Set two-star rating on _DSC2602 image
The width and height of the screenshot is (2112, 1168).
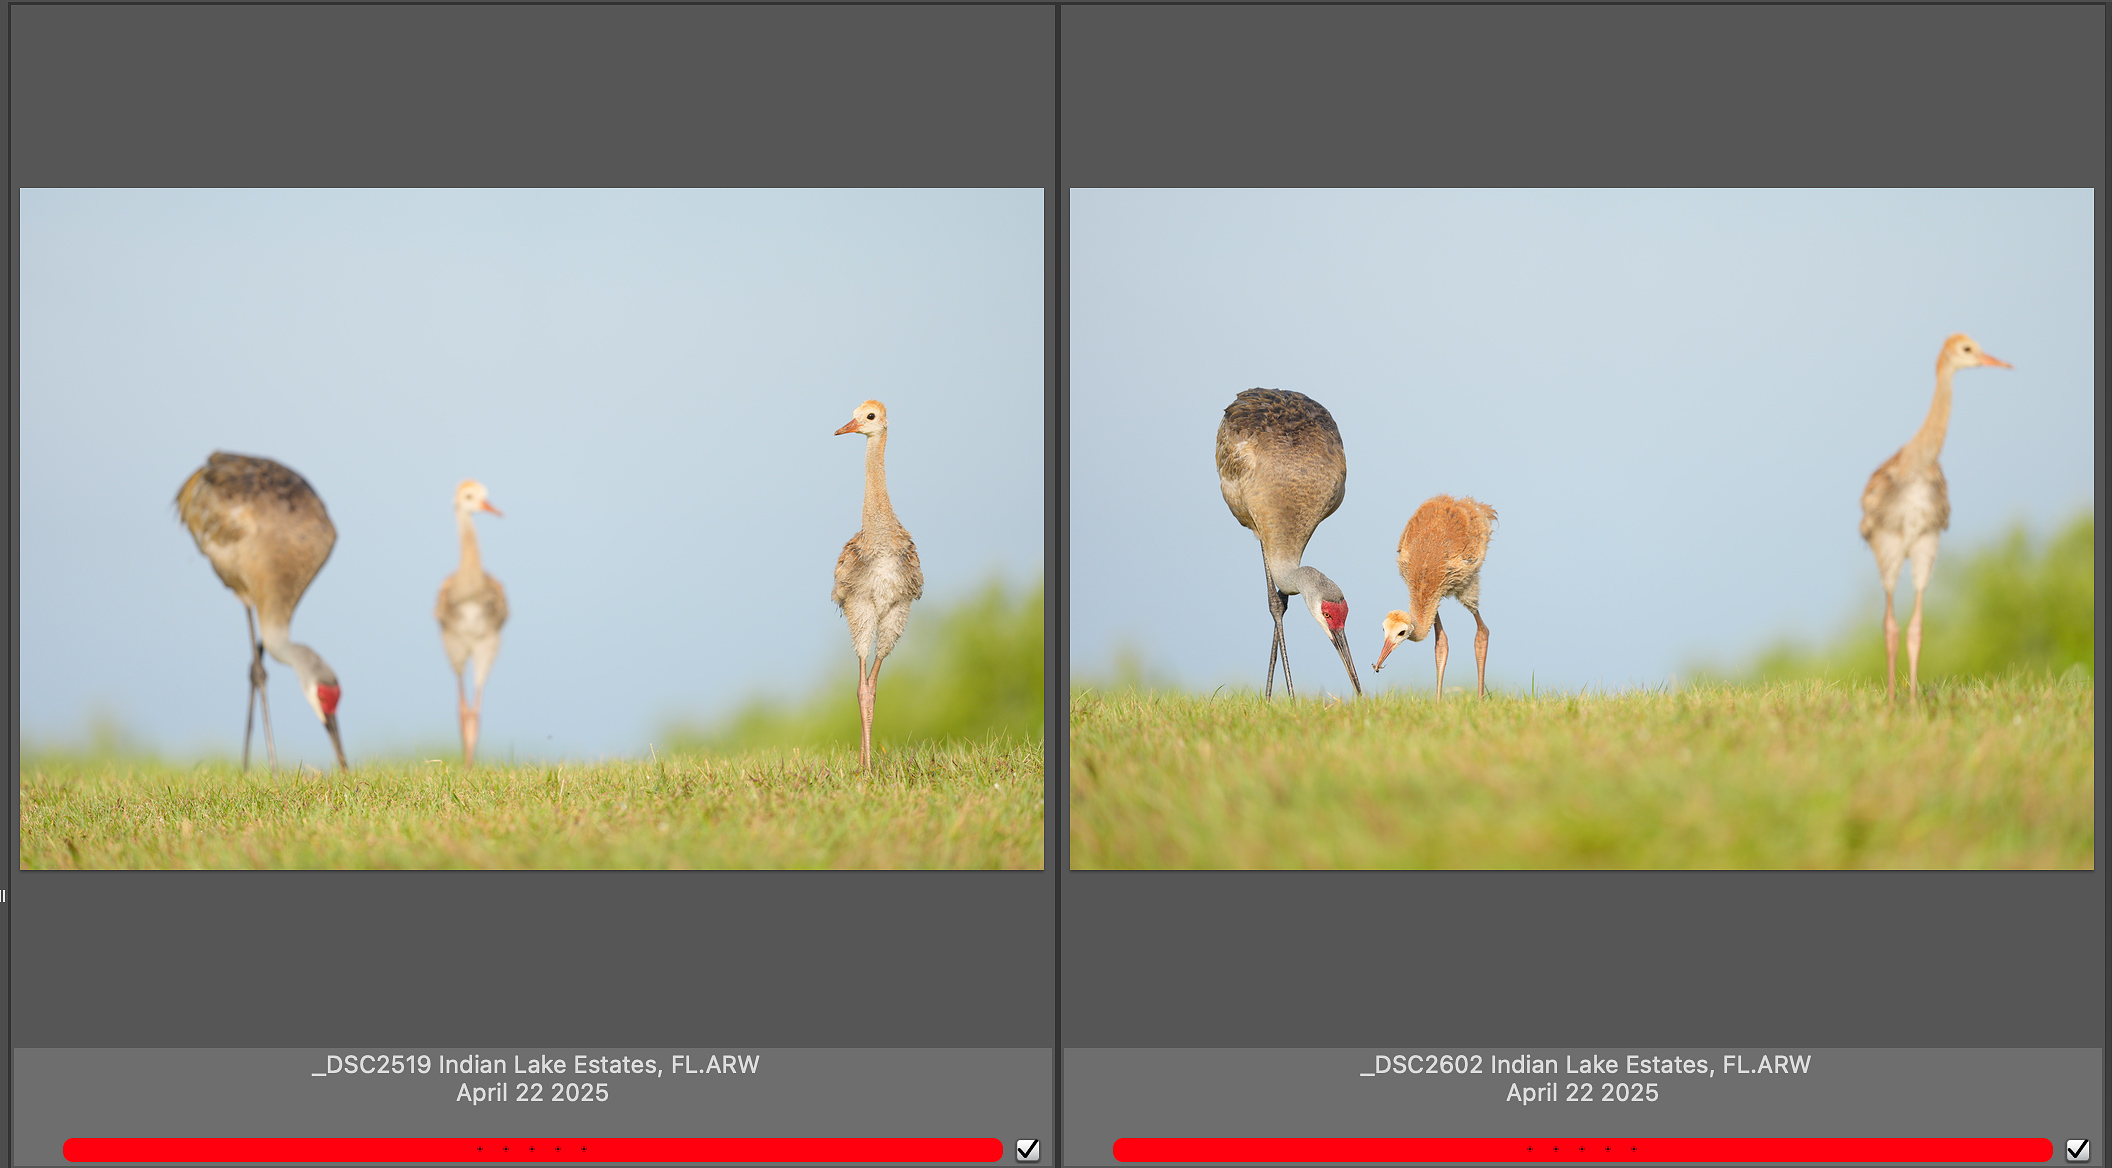[1556, 1149]
